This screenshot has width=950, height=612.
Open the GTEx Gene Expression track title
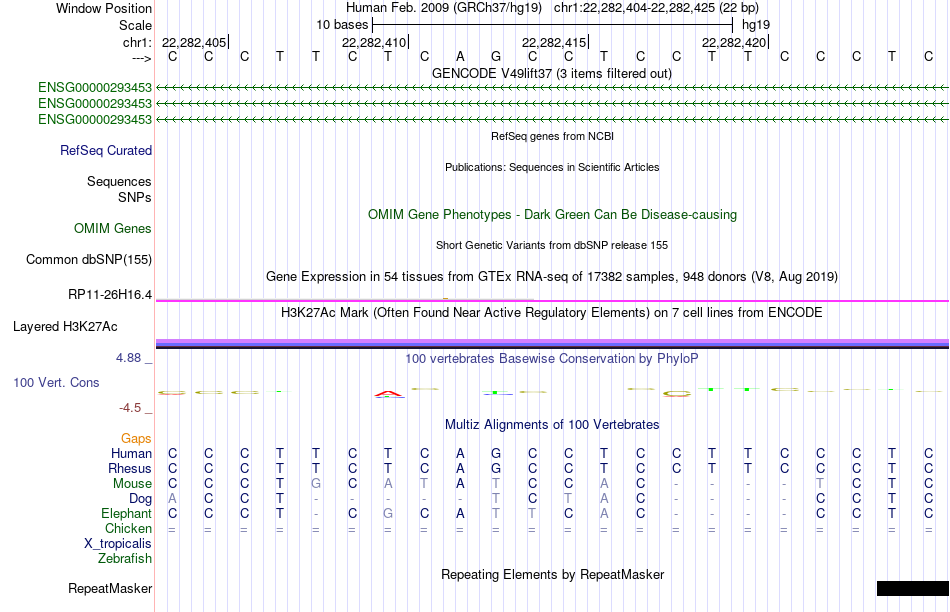click(x=552, y=276)
